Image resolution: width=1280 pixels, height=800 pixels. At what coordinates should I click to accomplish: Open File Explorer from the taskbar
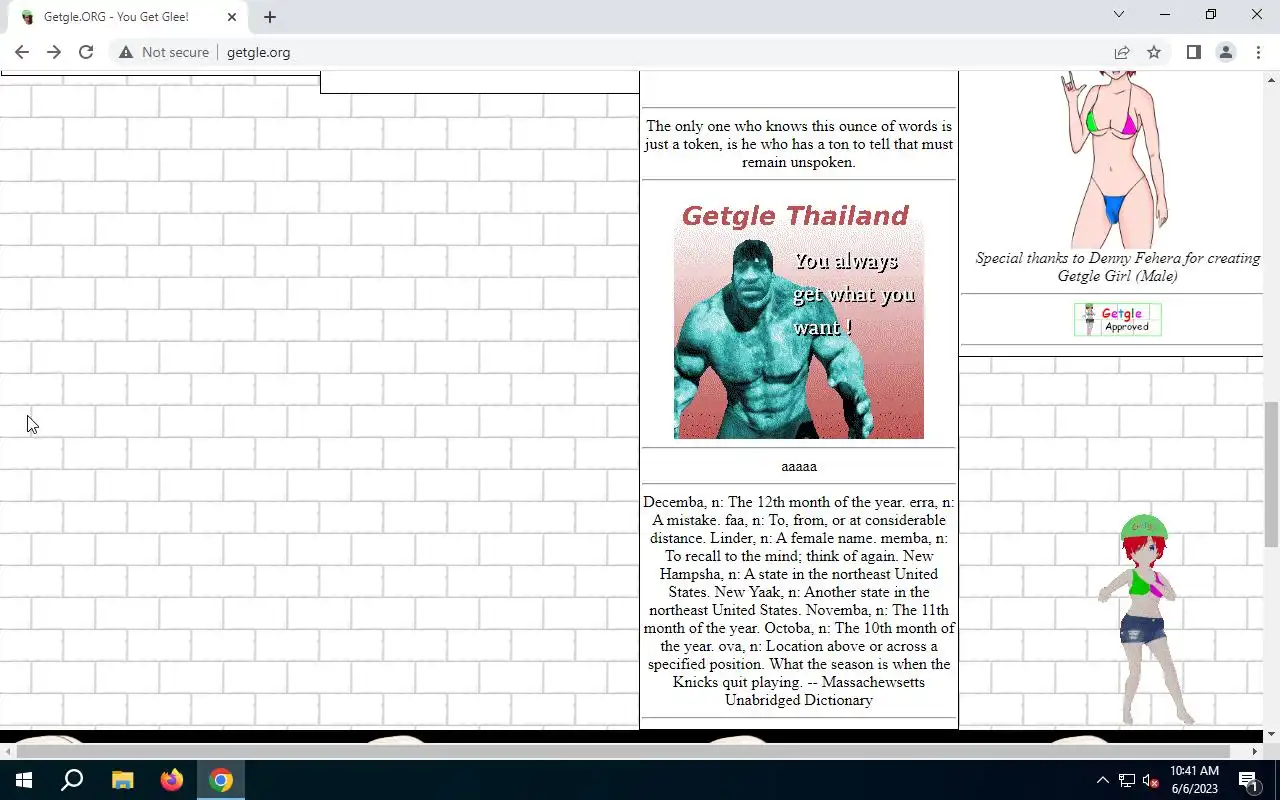122,780
